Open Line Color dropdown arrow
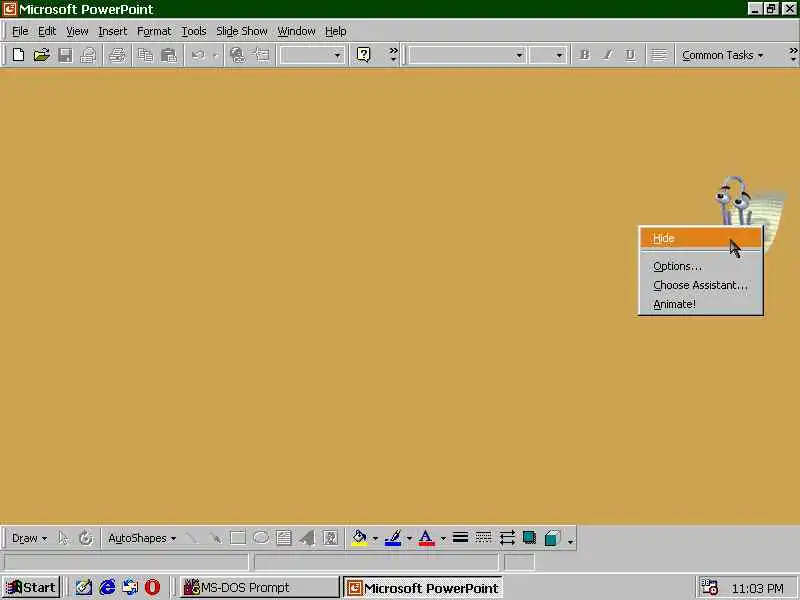This screenshot has height=600, width=800. pos(409,539)
